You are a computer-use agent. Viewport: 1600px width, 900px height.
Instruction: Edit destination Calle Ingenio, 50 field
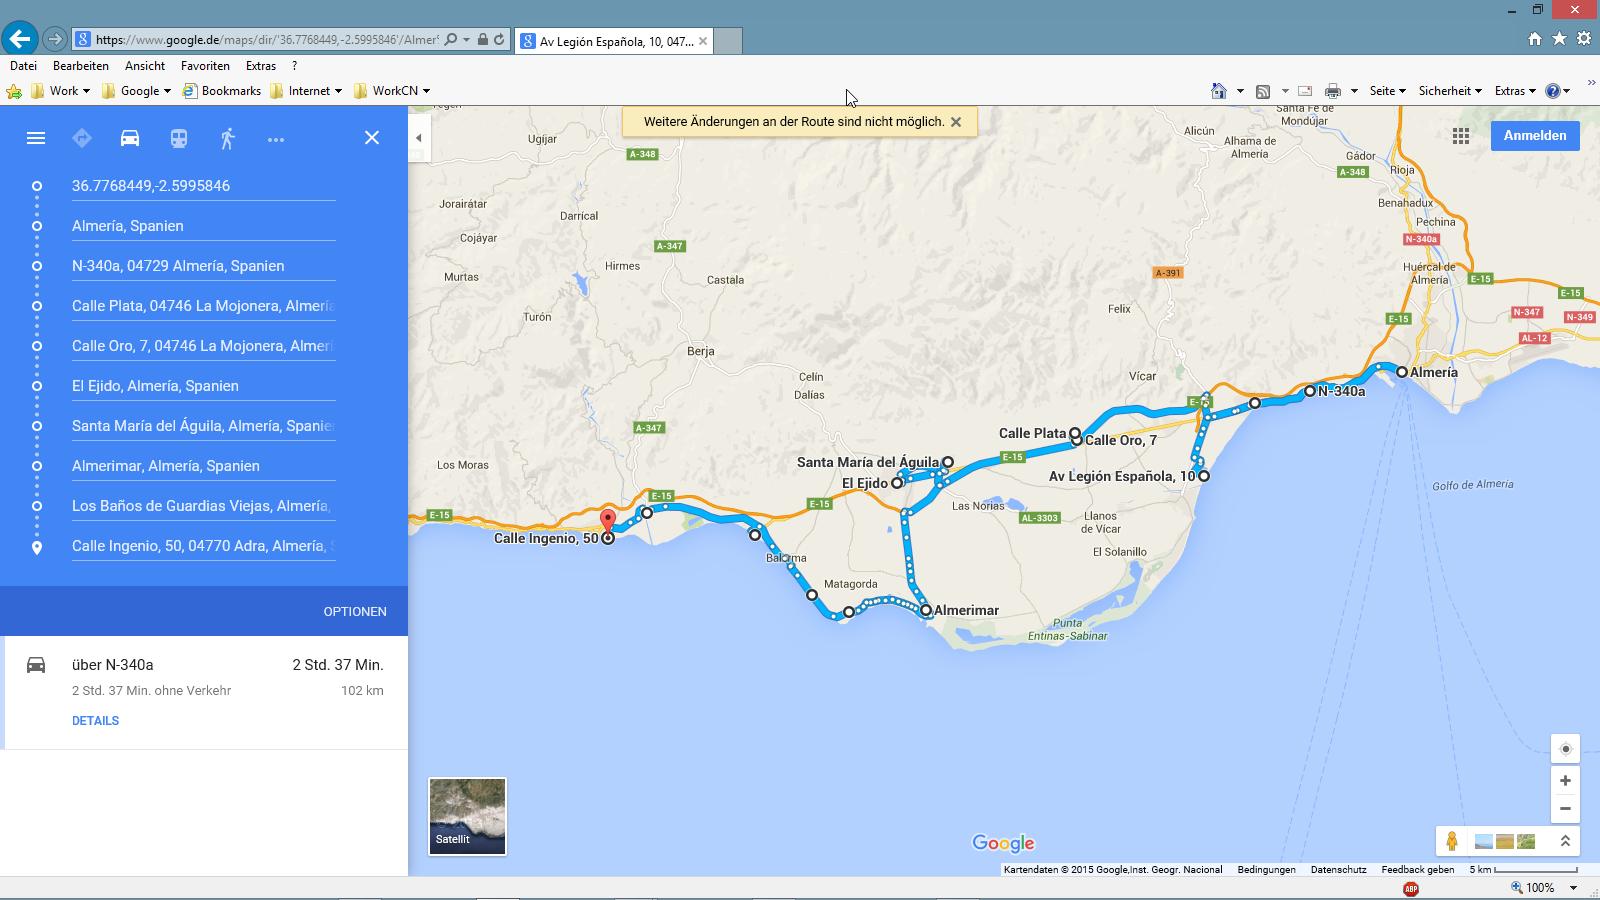pyautogui.click(x=203, y=546)
